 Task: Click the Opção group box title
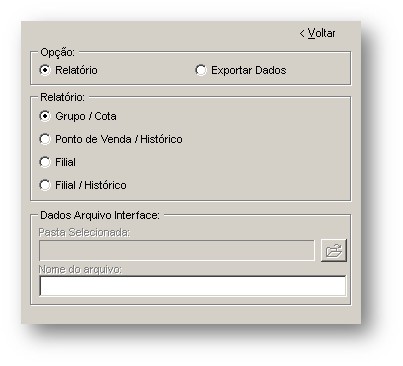57,52
